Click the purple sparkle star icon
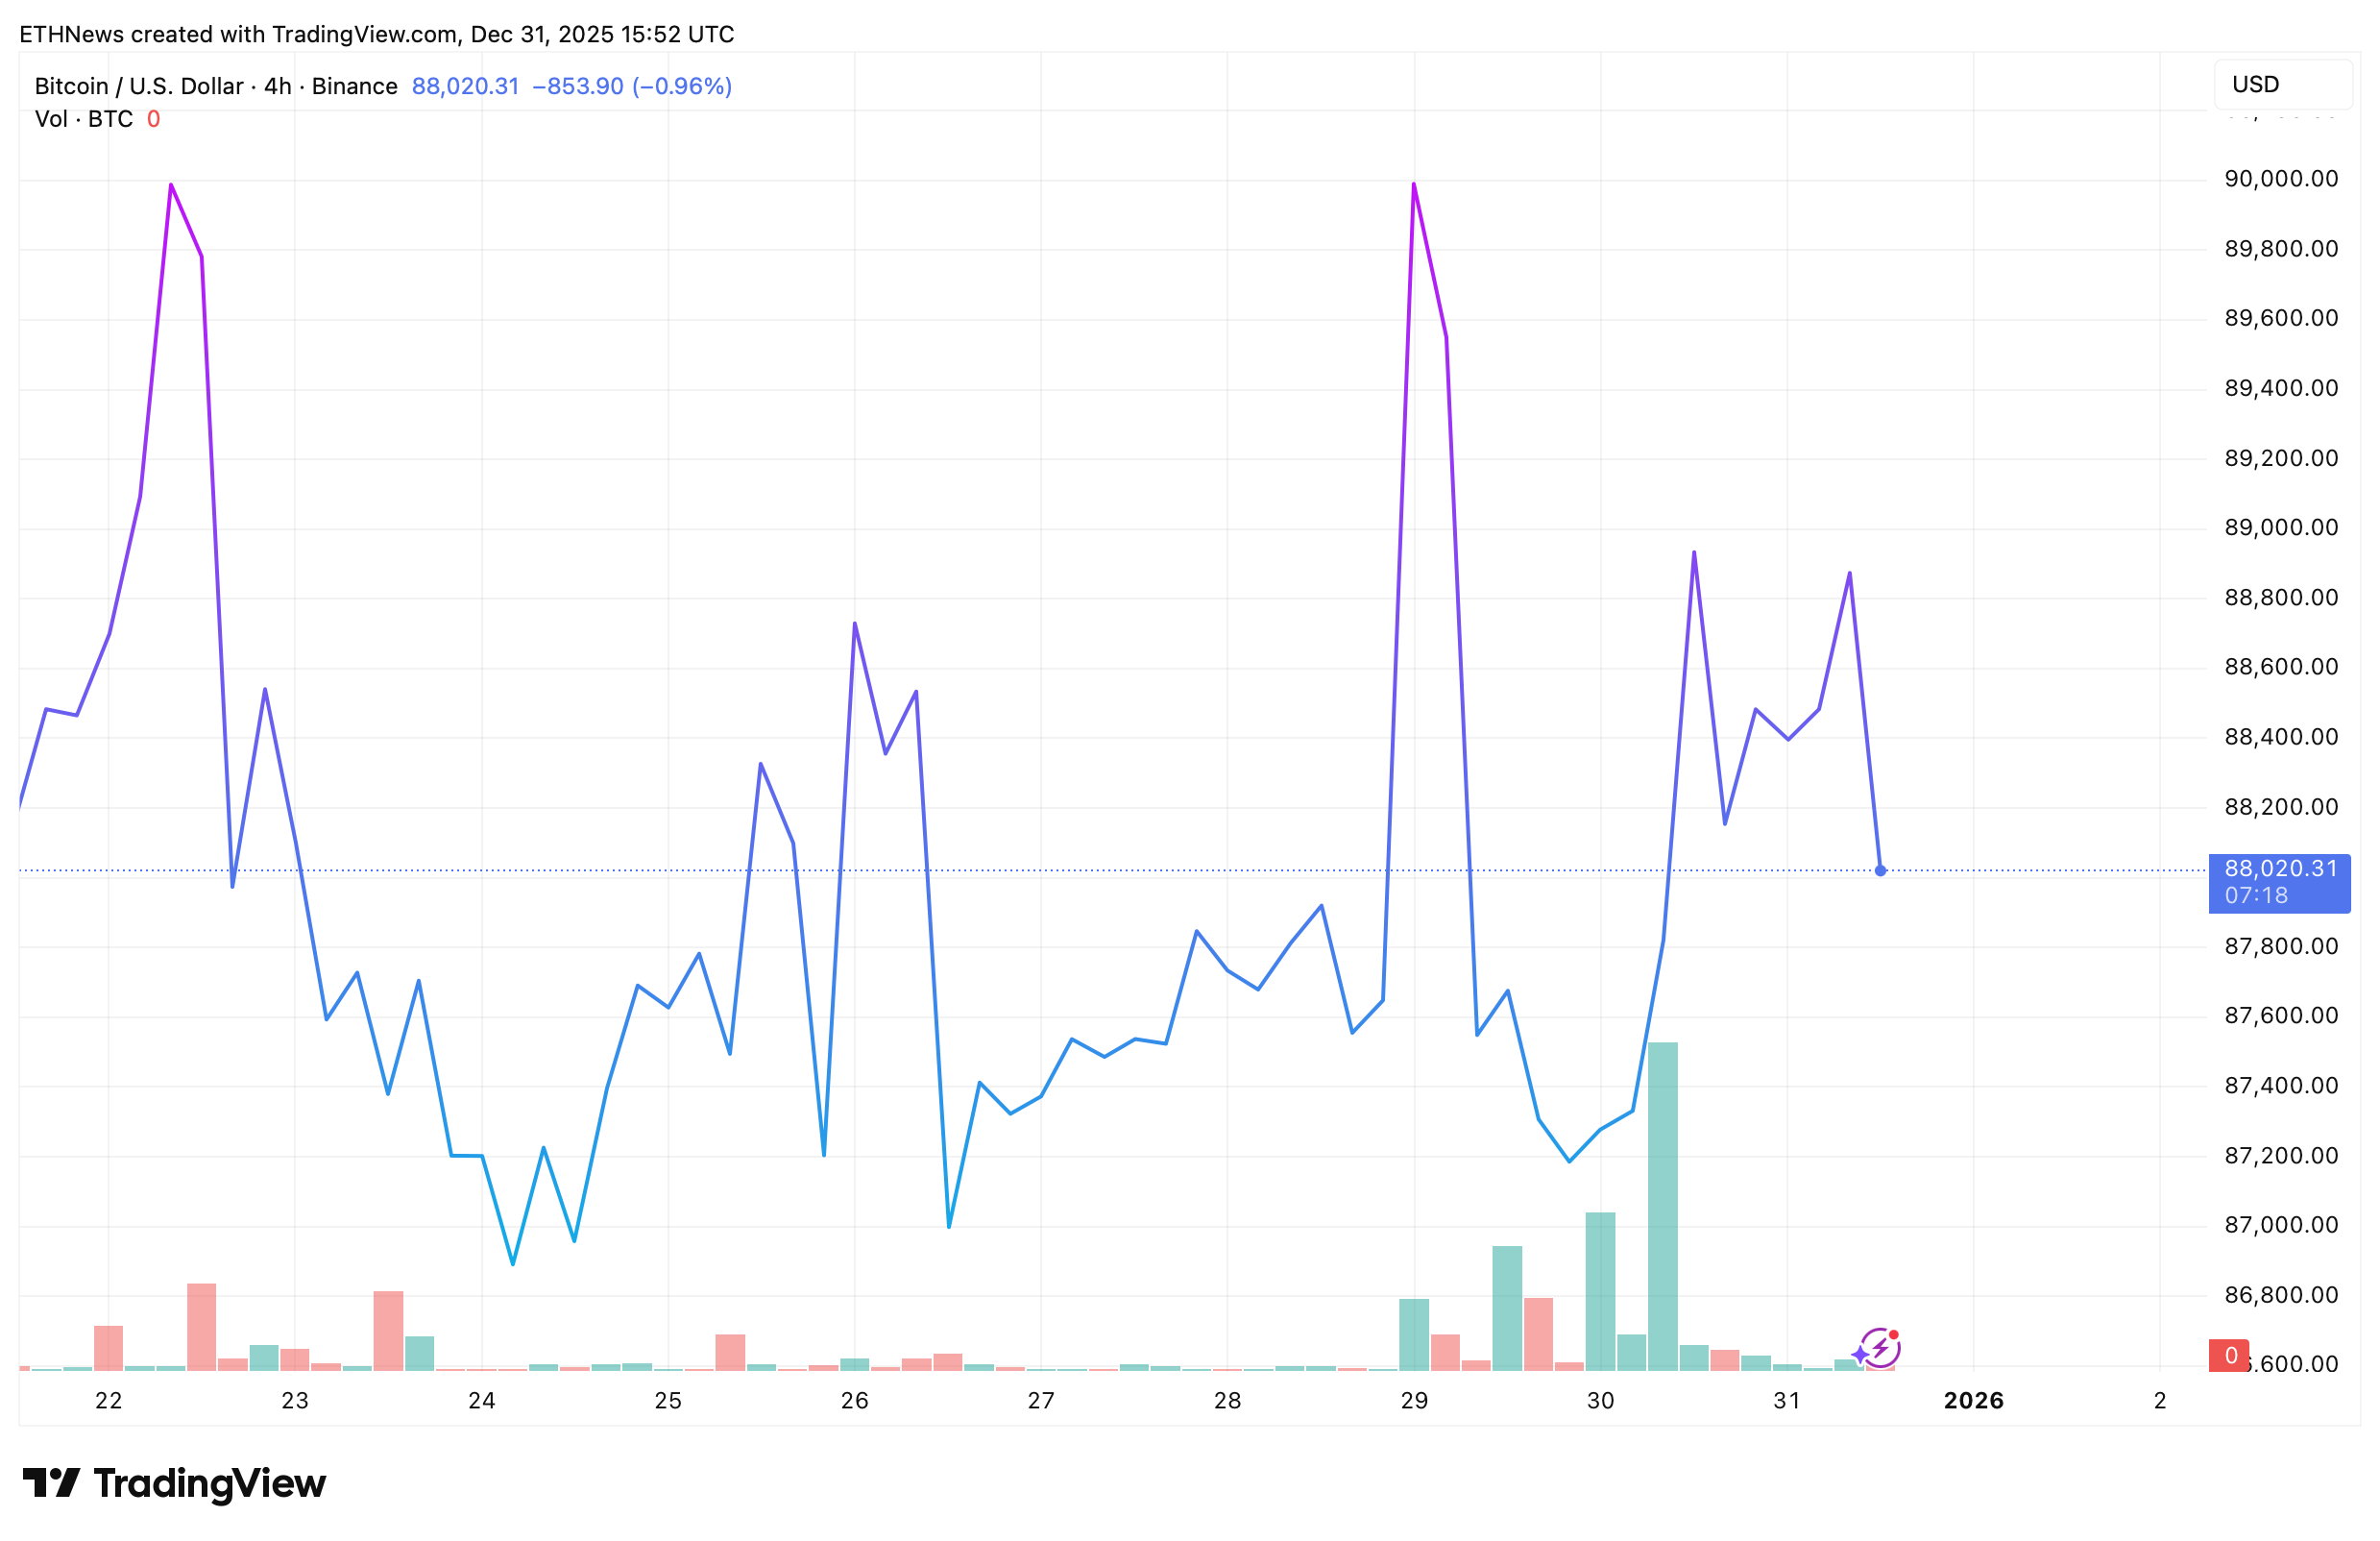This screenshot has width=2380, height=1541. 1859,1355
